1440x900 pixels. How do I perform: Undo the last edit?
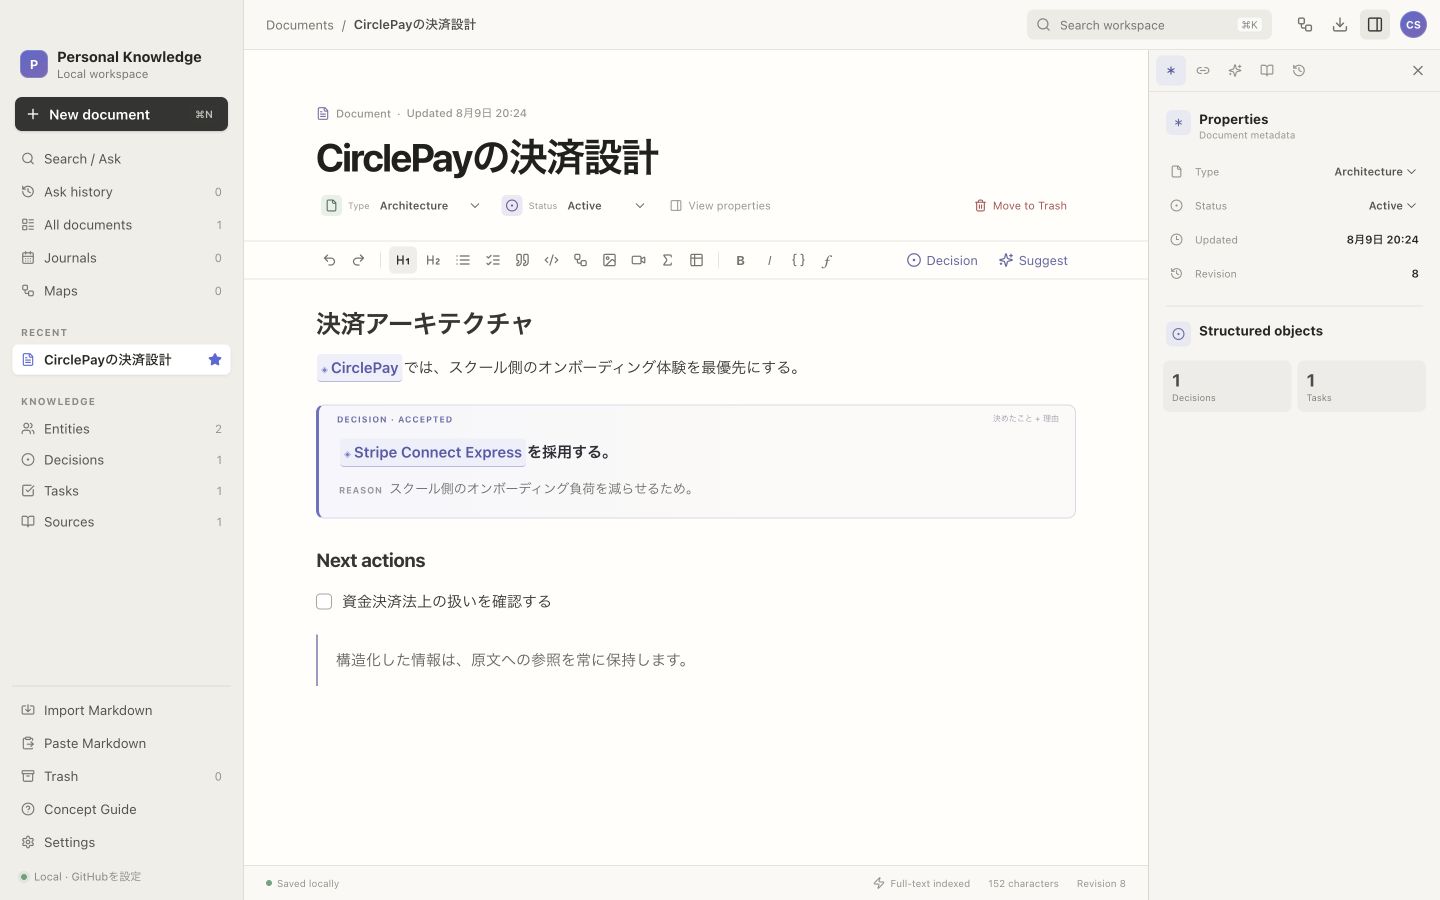(x=329, y=260)
